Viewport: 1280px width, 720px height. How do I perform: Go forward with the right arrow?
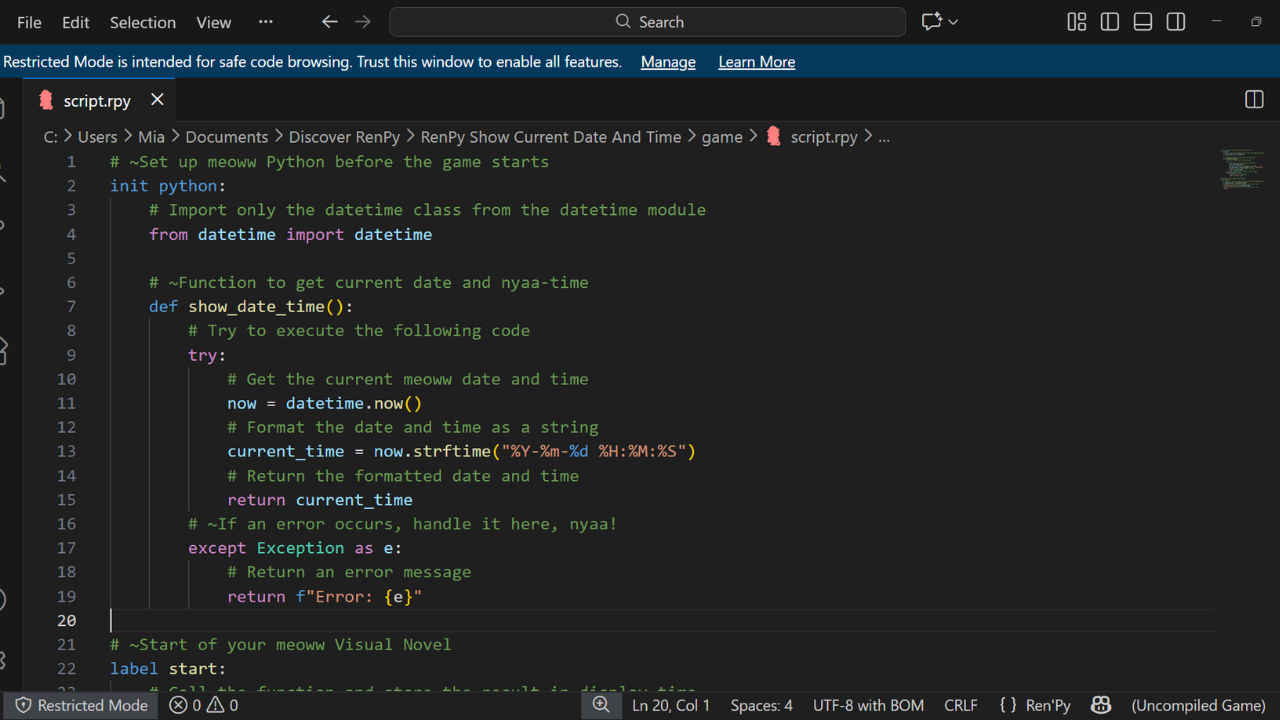tap(363, 22)
